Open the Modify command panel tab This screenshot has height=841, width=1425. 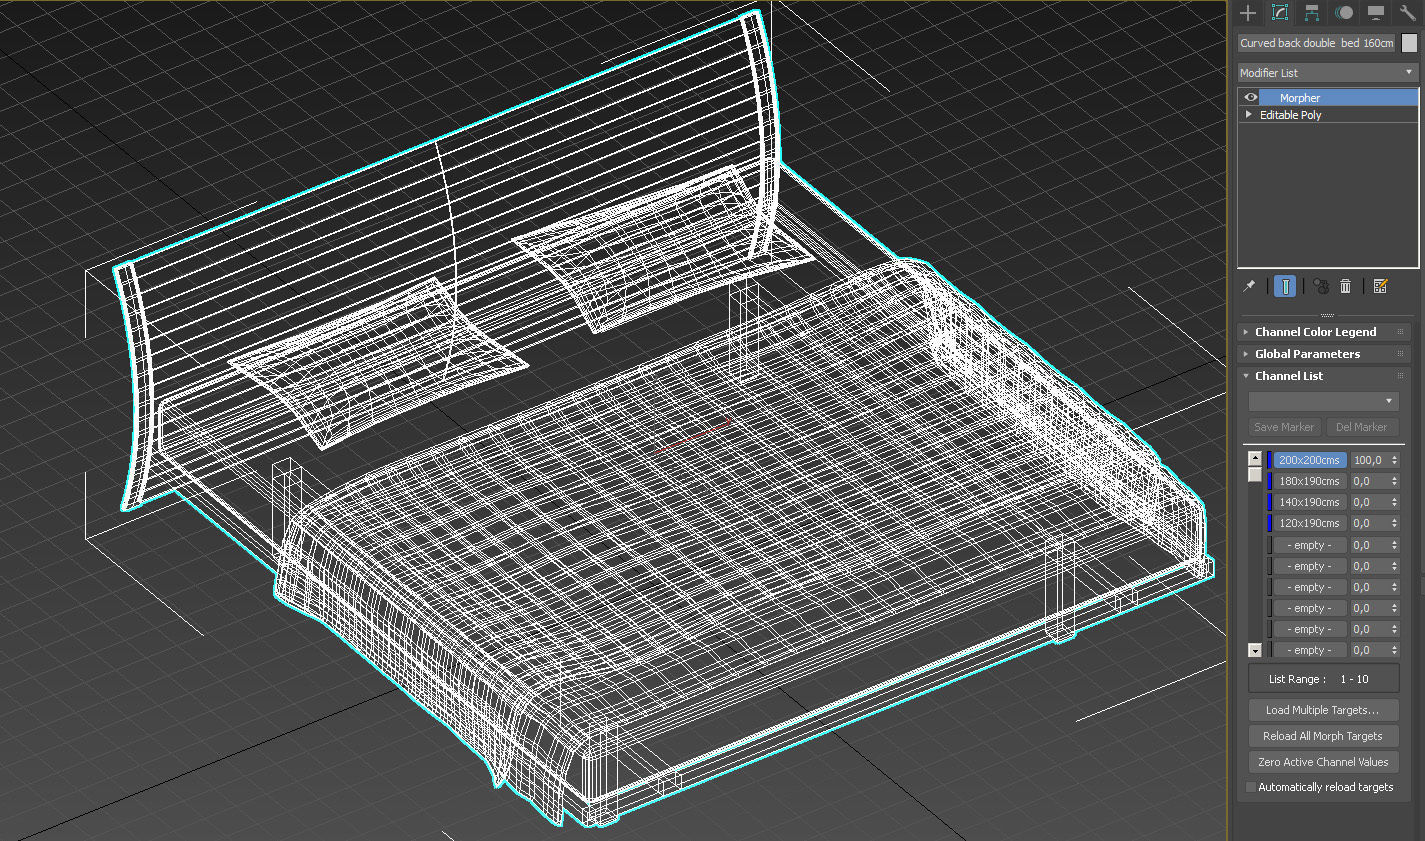[1280, 13]
